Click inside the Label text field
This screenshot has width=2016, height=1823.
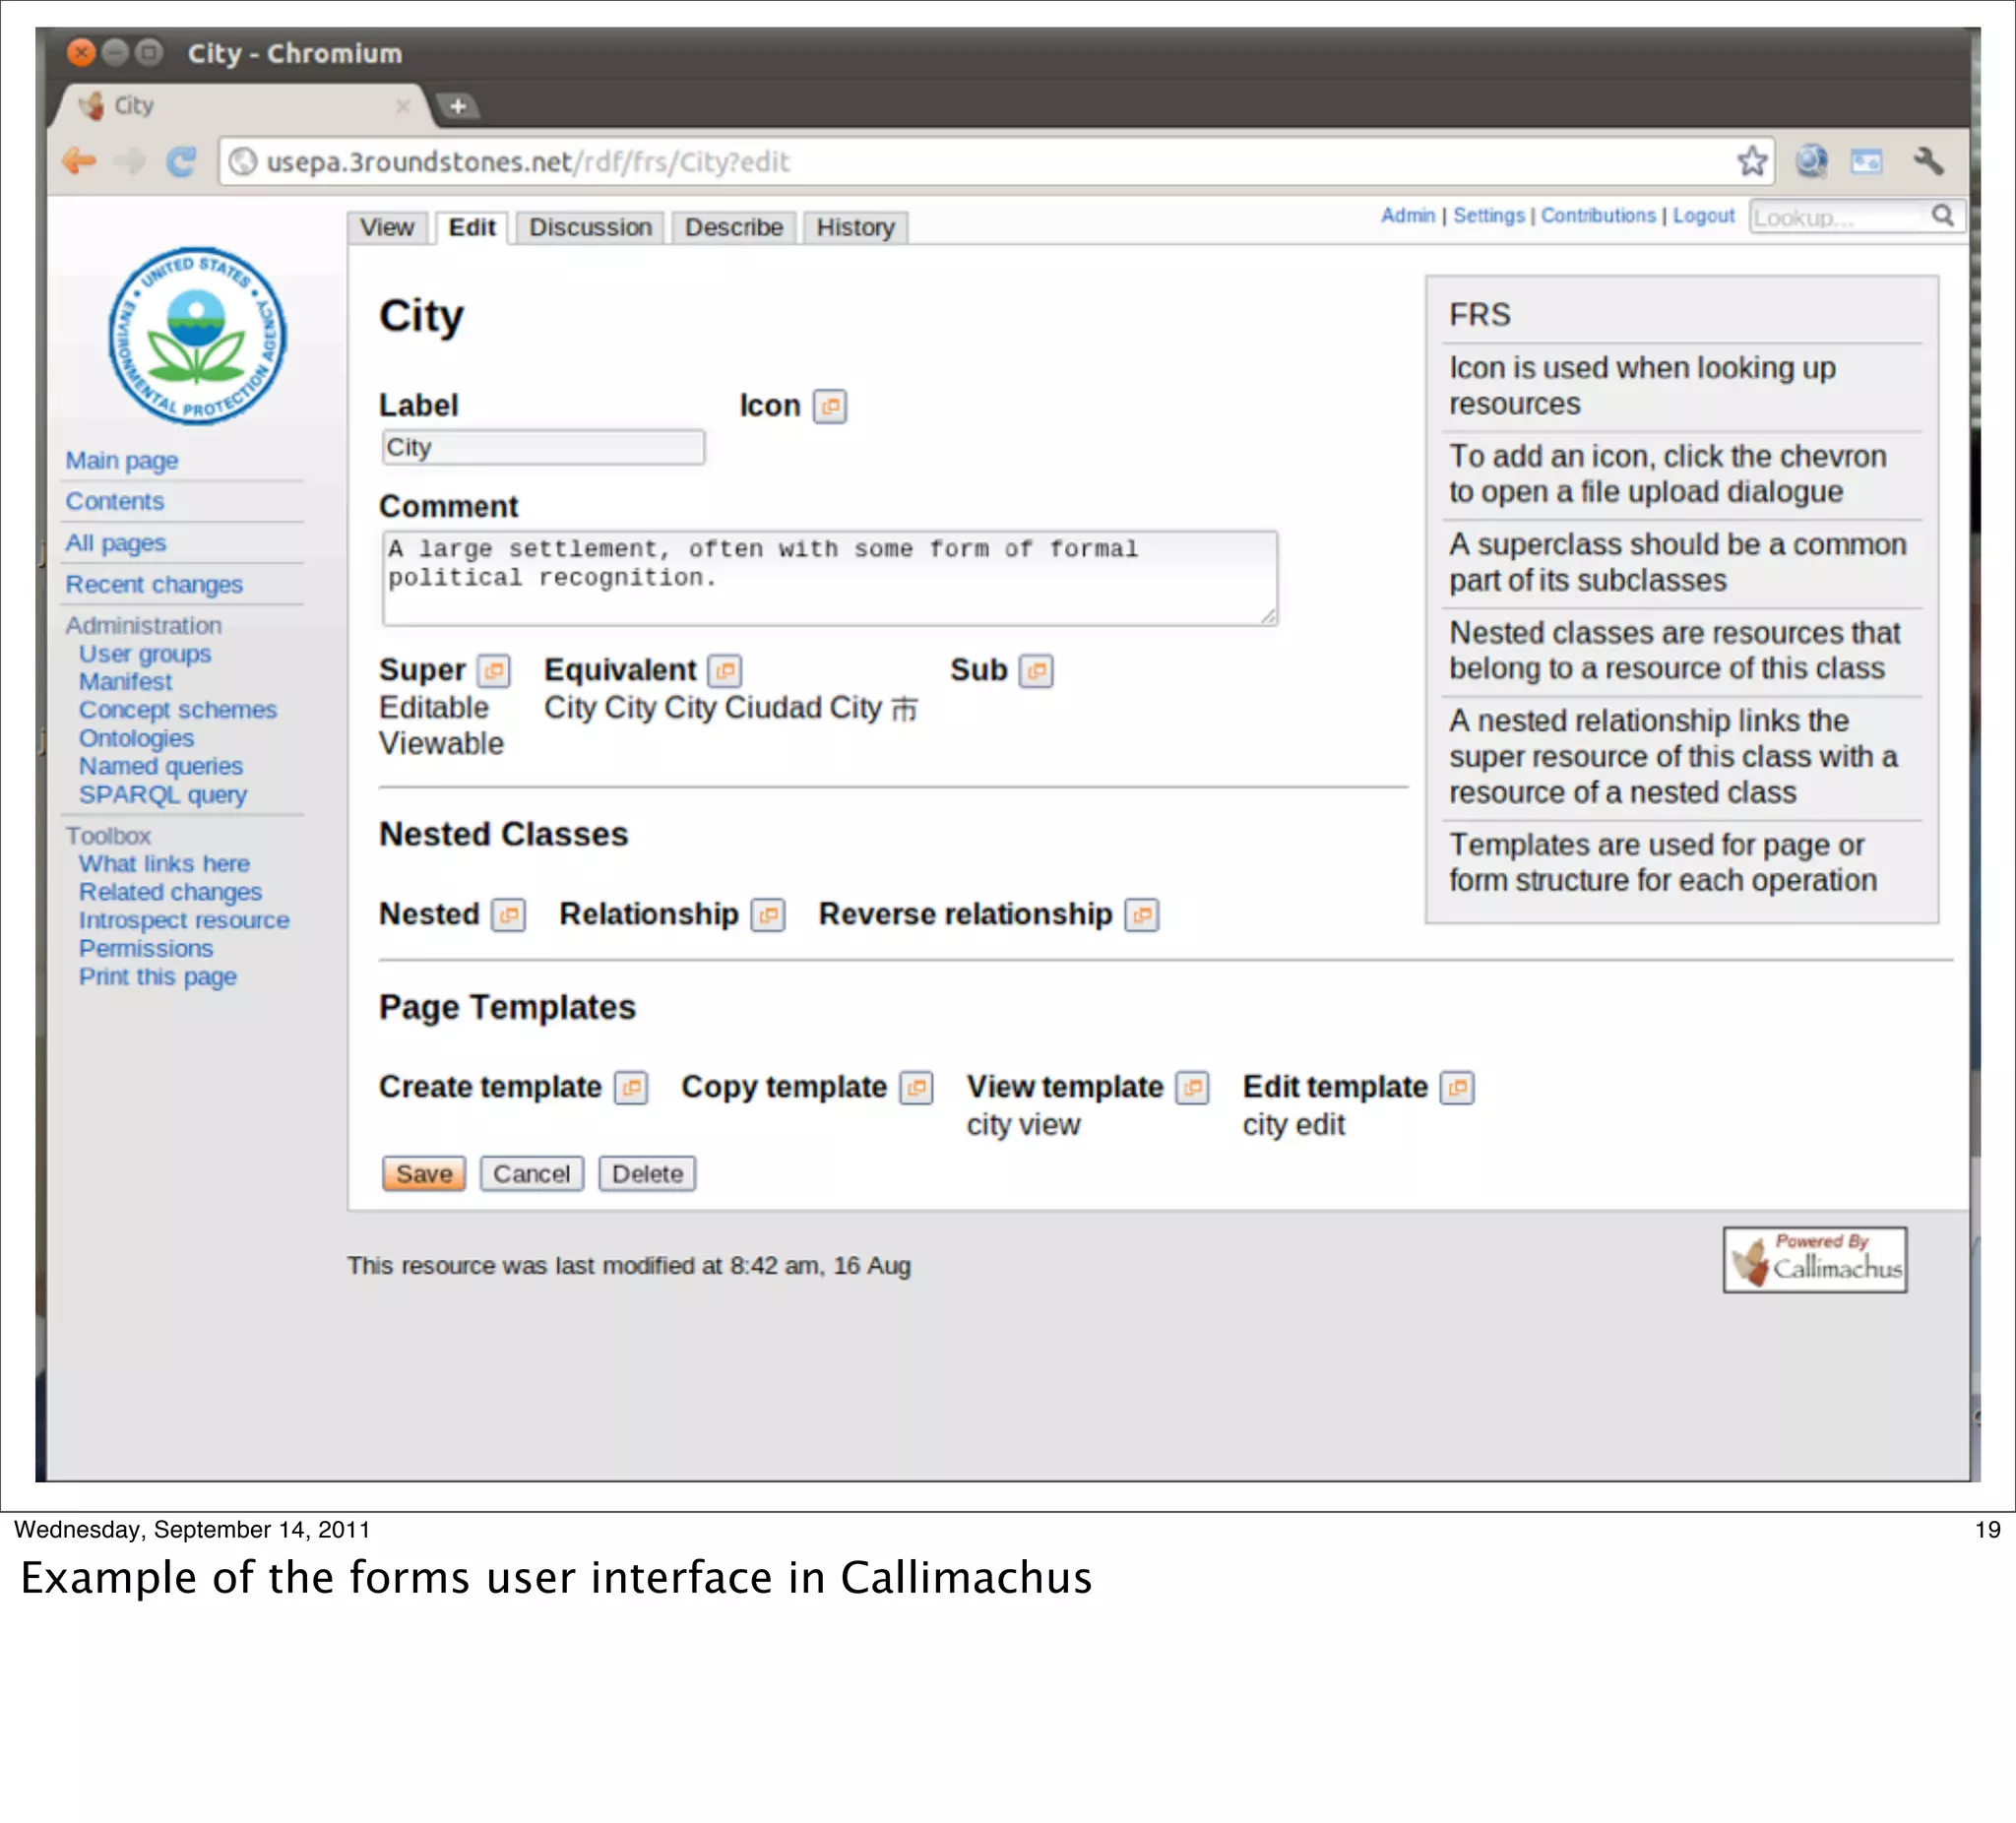click(543, 448)
